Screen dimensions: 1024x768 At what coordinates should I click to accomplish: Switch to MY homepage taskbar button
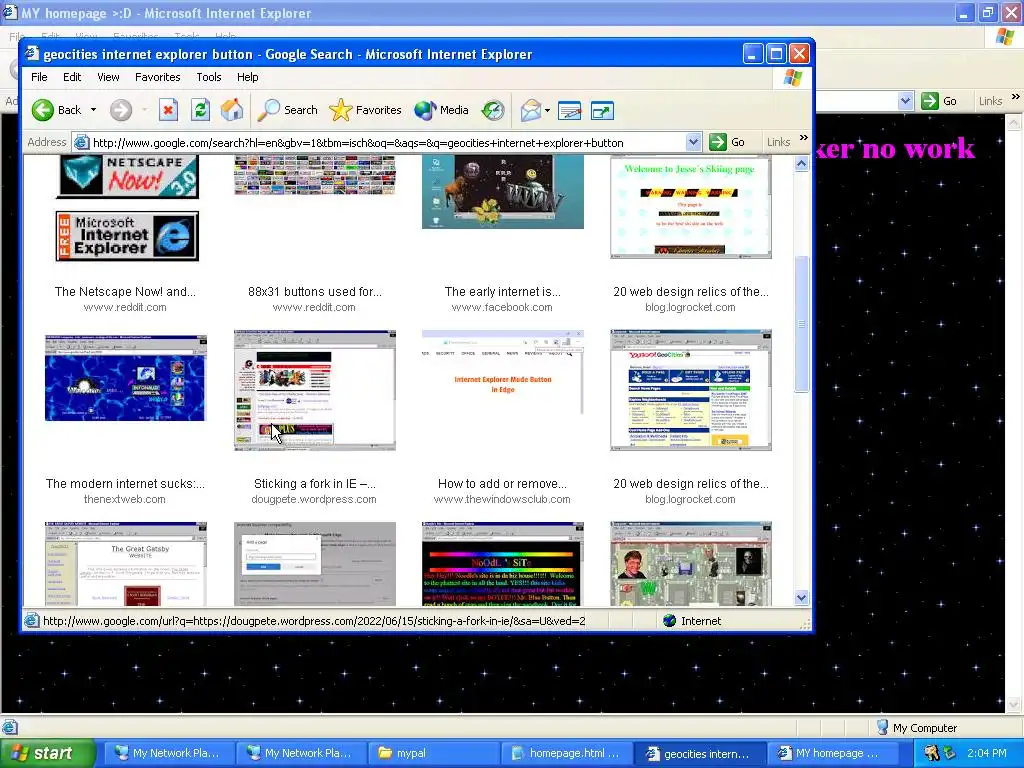(x=832, y=754)
